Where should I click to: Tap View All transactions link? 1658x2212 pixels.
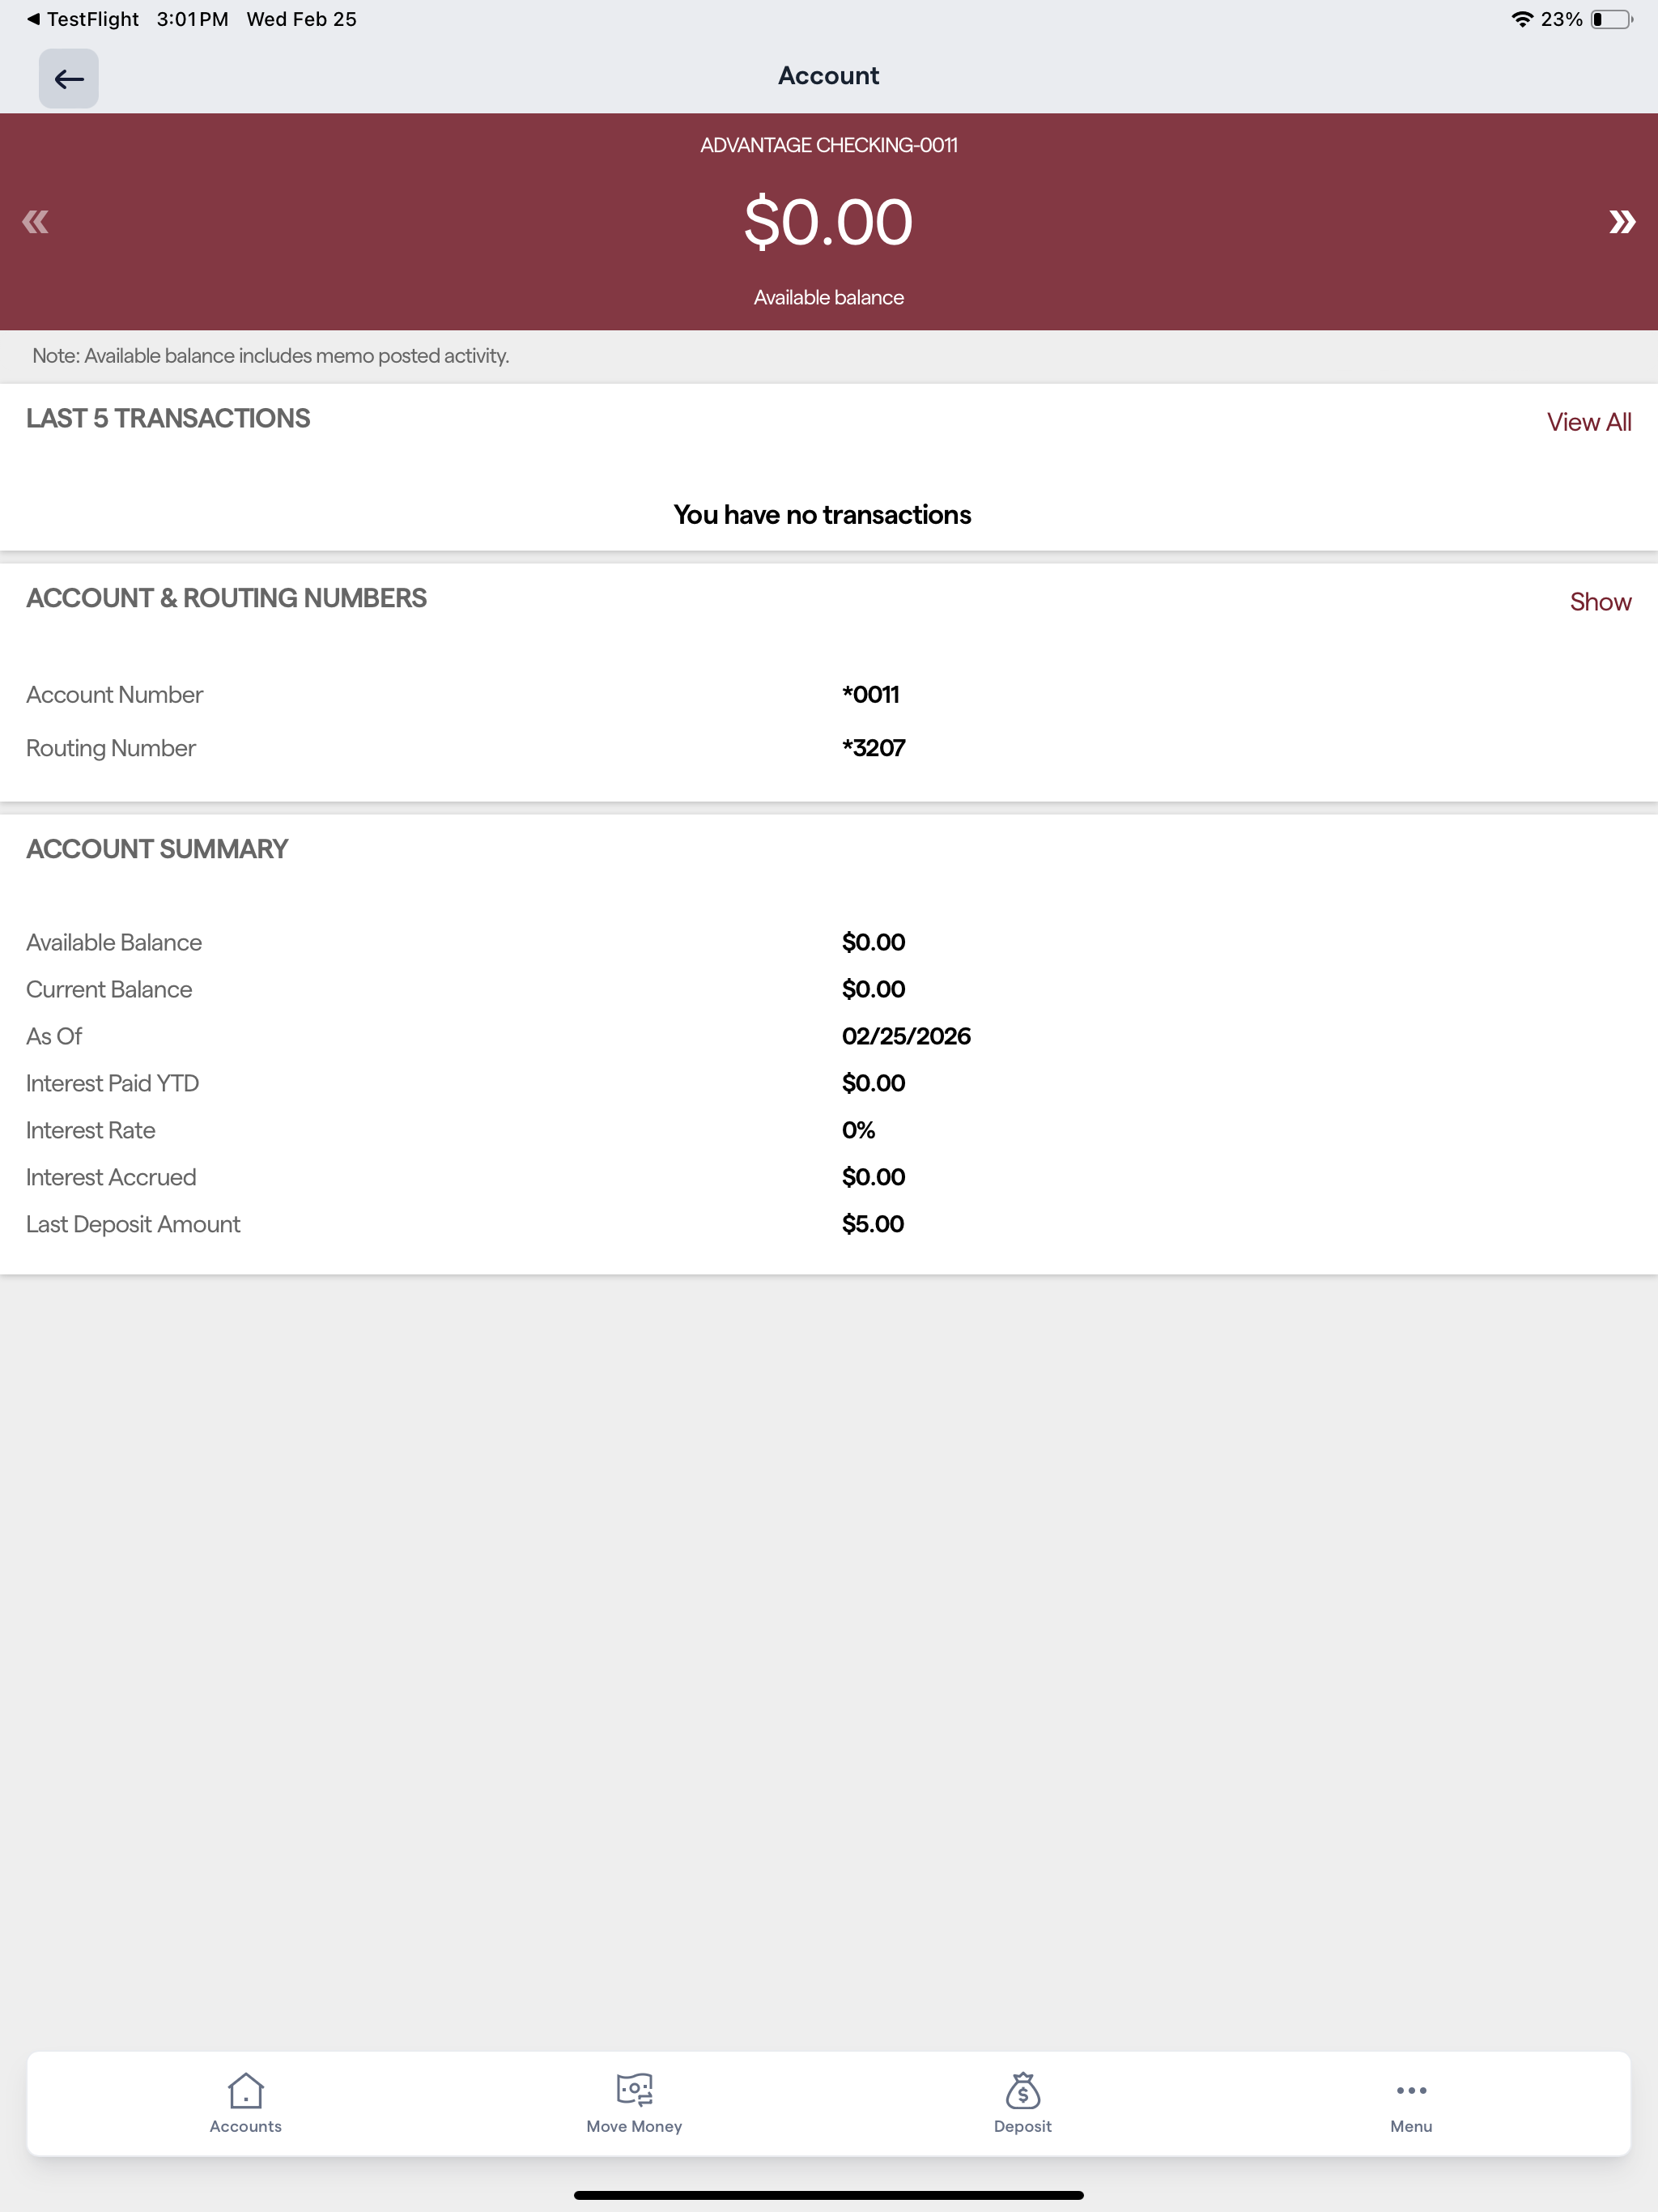1588,422
